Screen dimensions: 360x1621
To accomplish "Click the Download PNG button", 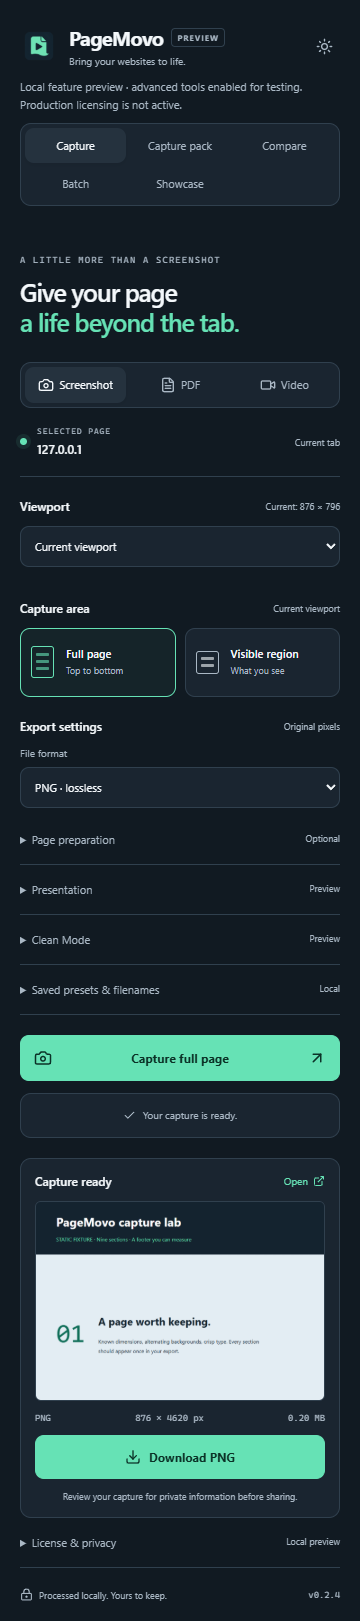I will click(x=180, y=1457).
